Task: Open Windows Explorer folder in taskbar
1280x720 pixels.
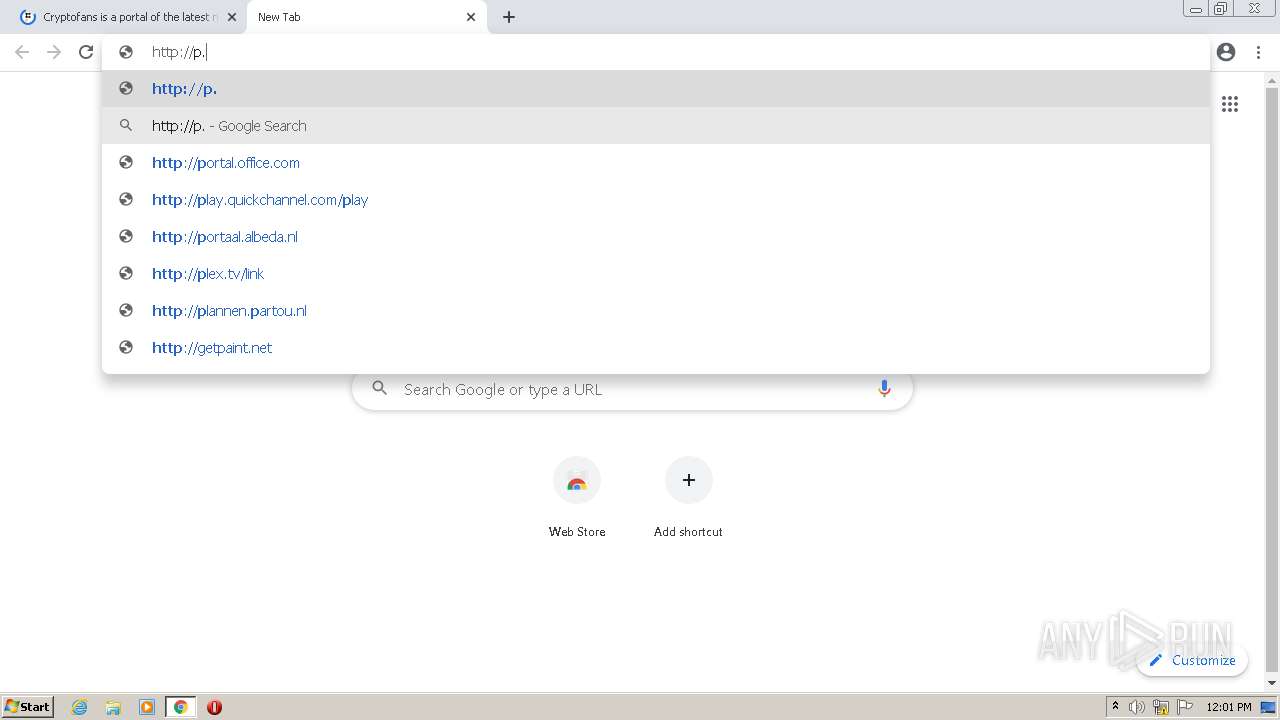Action: click(x=113, y=707)
